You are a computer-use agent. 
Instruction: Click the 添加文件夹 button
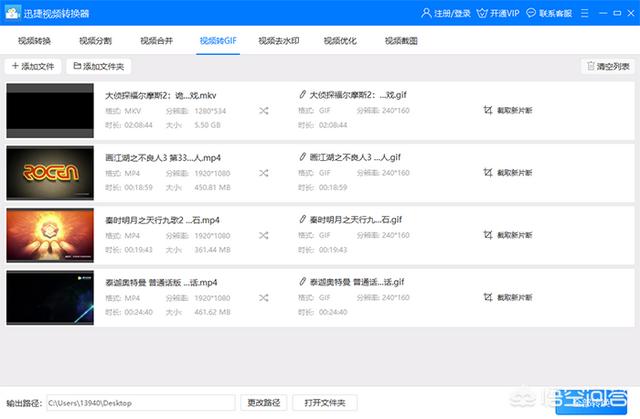point(99,66)
